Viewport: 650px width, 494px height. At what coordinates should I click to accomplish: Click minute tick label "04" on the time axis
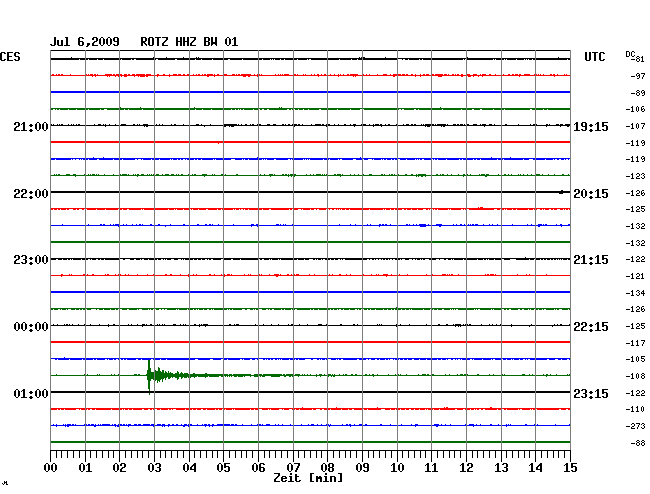click(x=189, y=468)
